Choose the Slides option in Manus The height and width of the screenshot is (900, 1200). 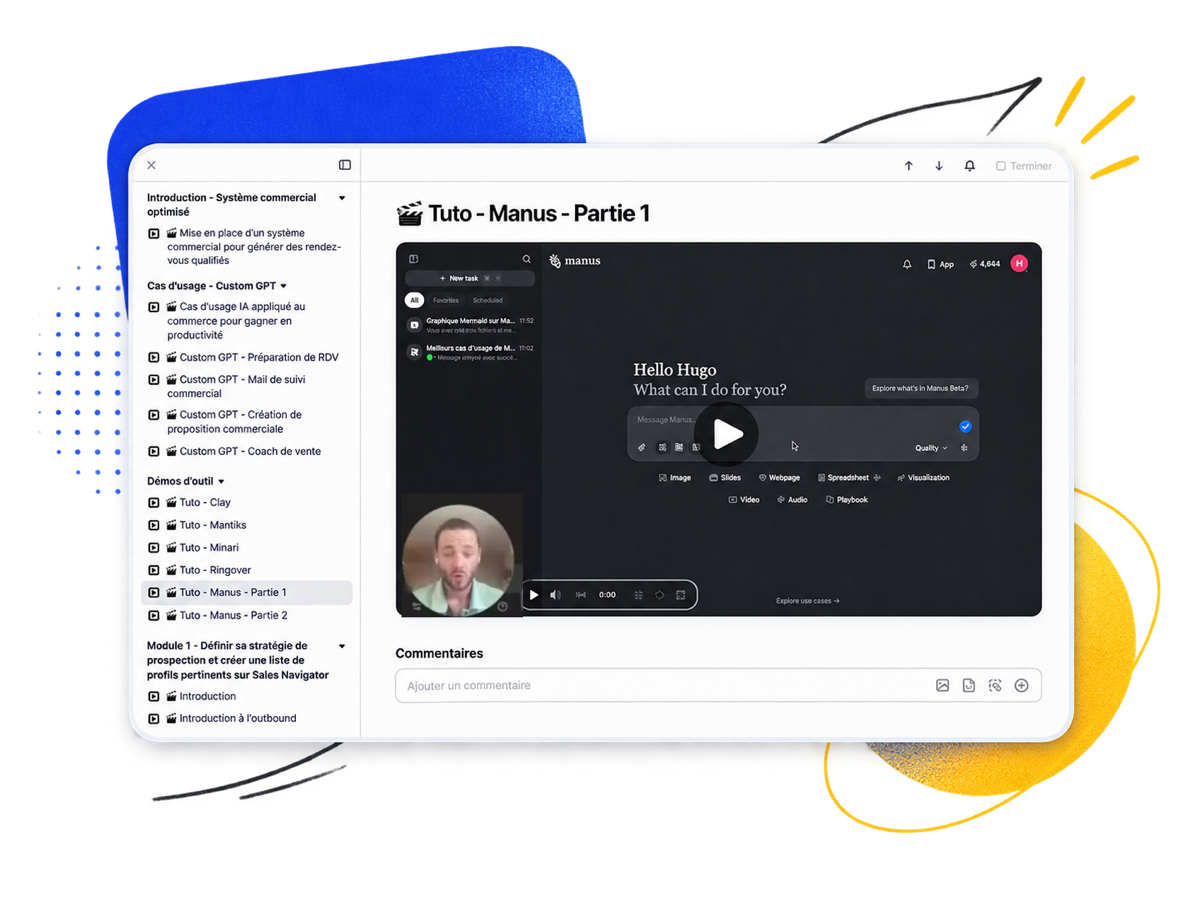[725, 478]
